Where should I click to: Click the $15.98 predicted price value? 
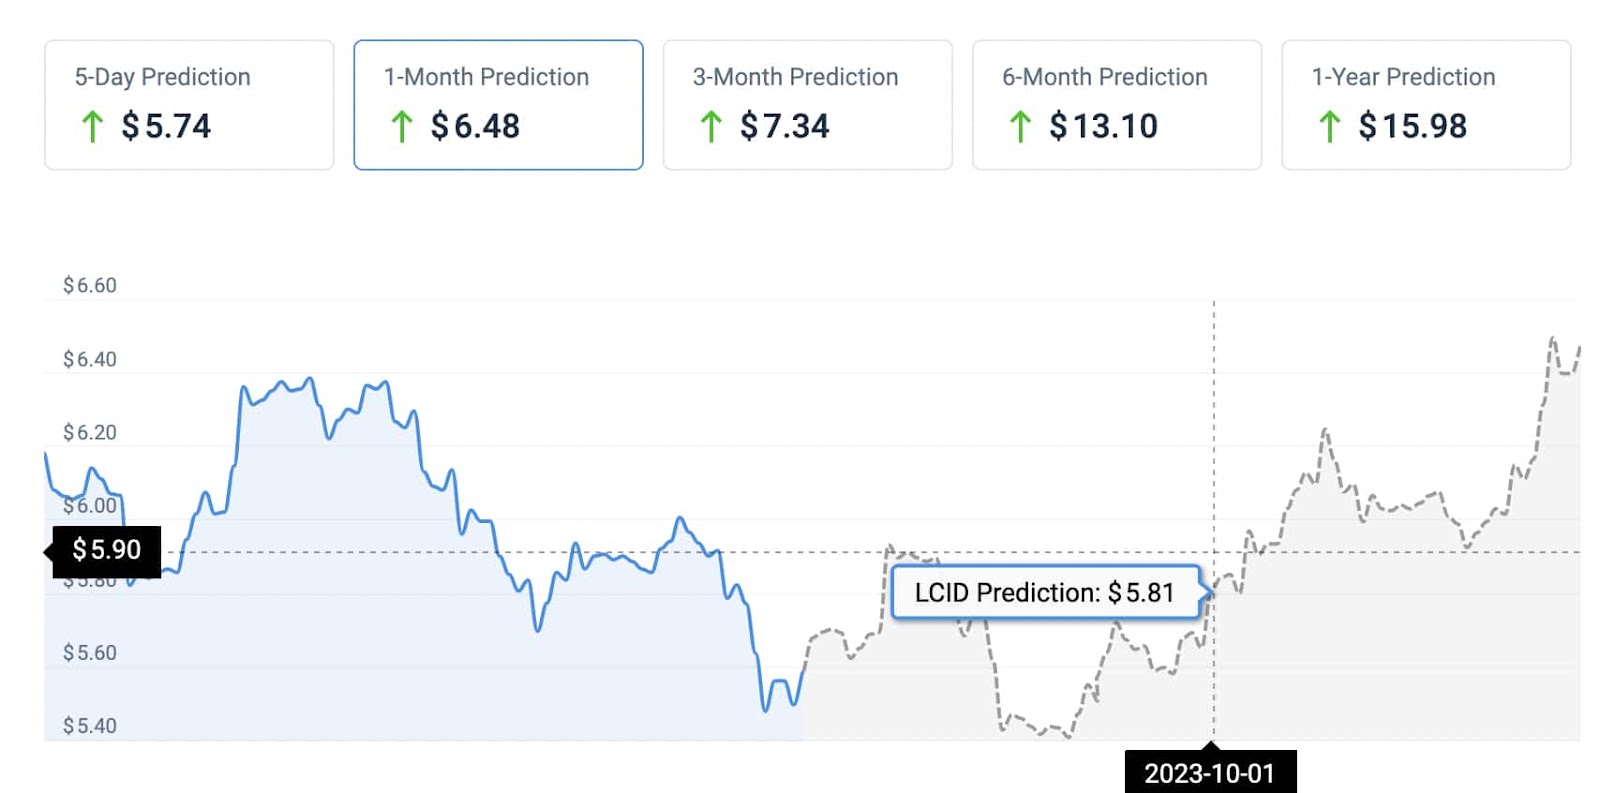point(1412,126)
